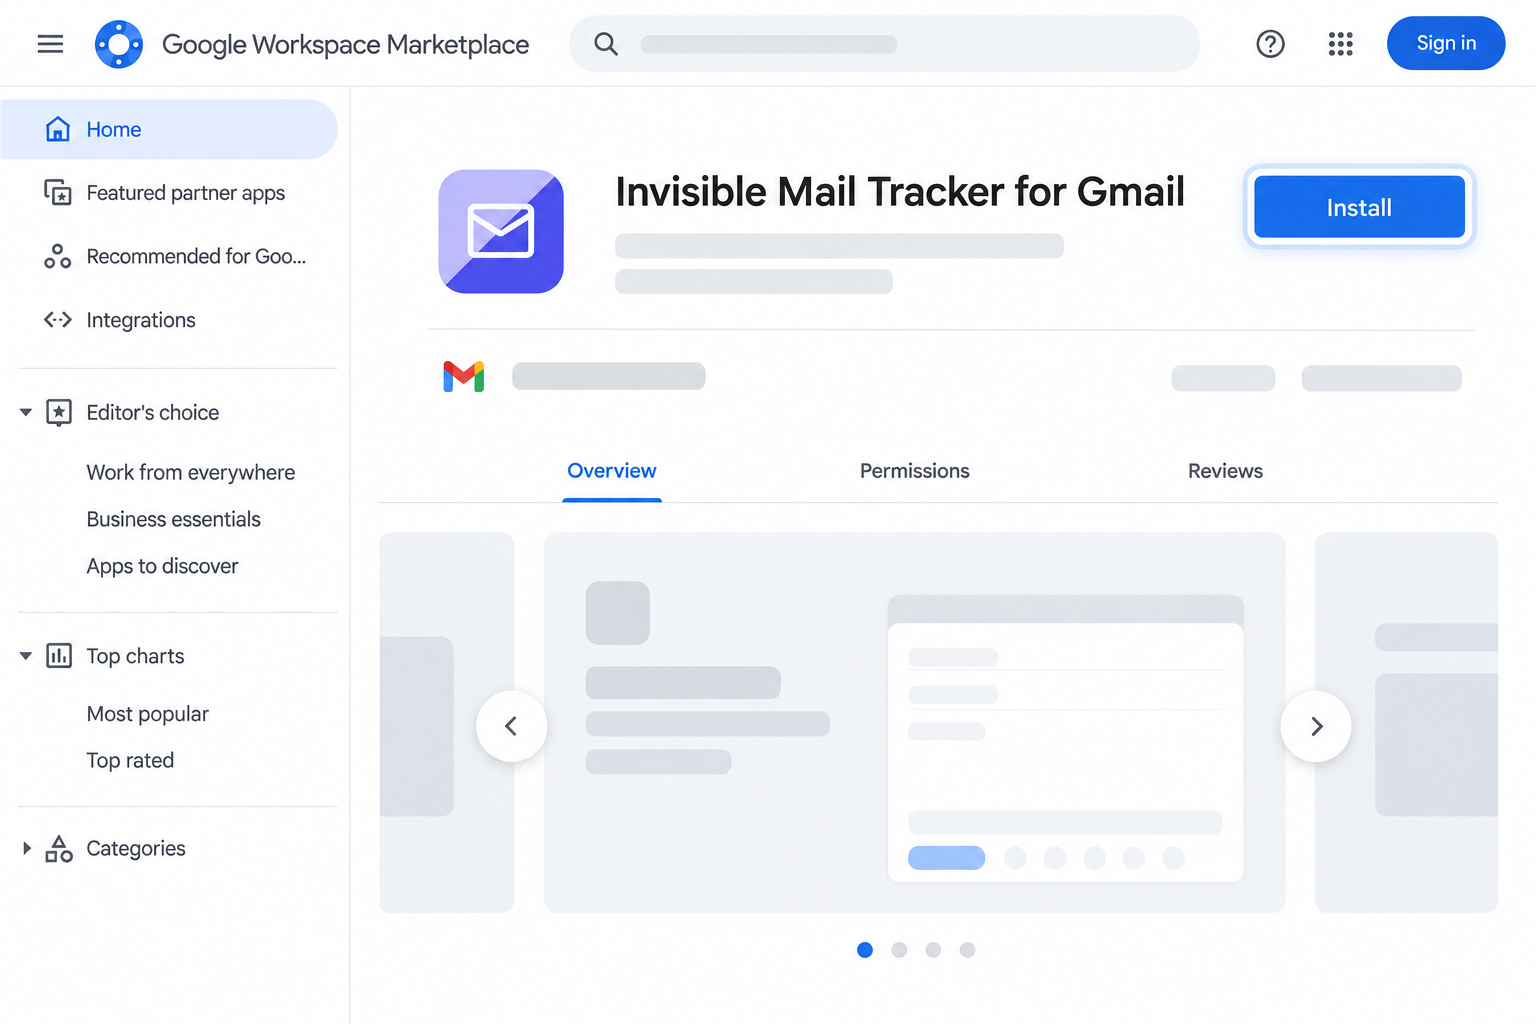Viewport: 1536px width, 1024px height.
Task: Open Work from everywhere collection
Action: point(191,472)
